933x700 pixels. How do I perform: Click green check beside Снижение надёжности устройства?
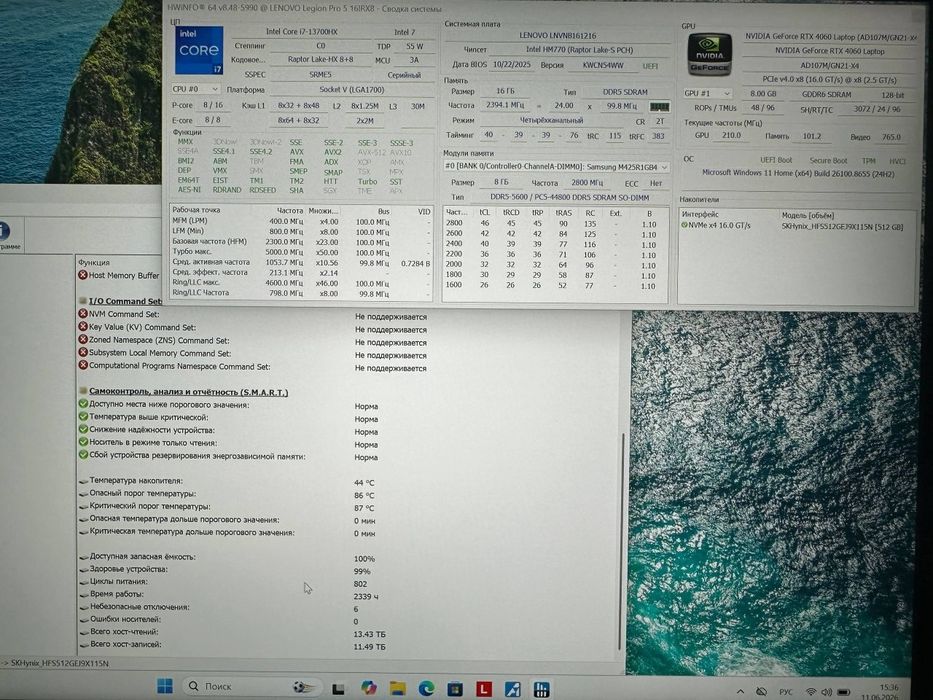click(x=83, y=429)
